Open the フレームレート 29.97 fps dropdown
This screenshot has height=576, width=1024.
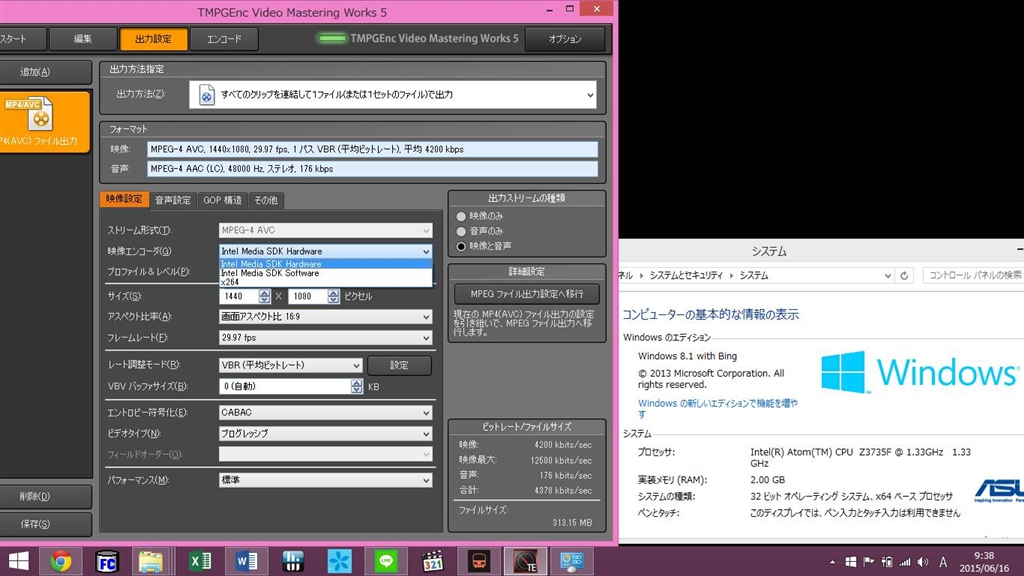coord(325,338)
